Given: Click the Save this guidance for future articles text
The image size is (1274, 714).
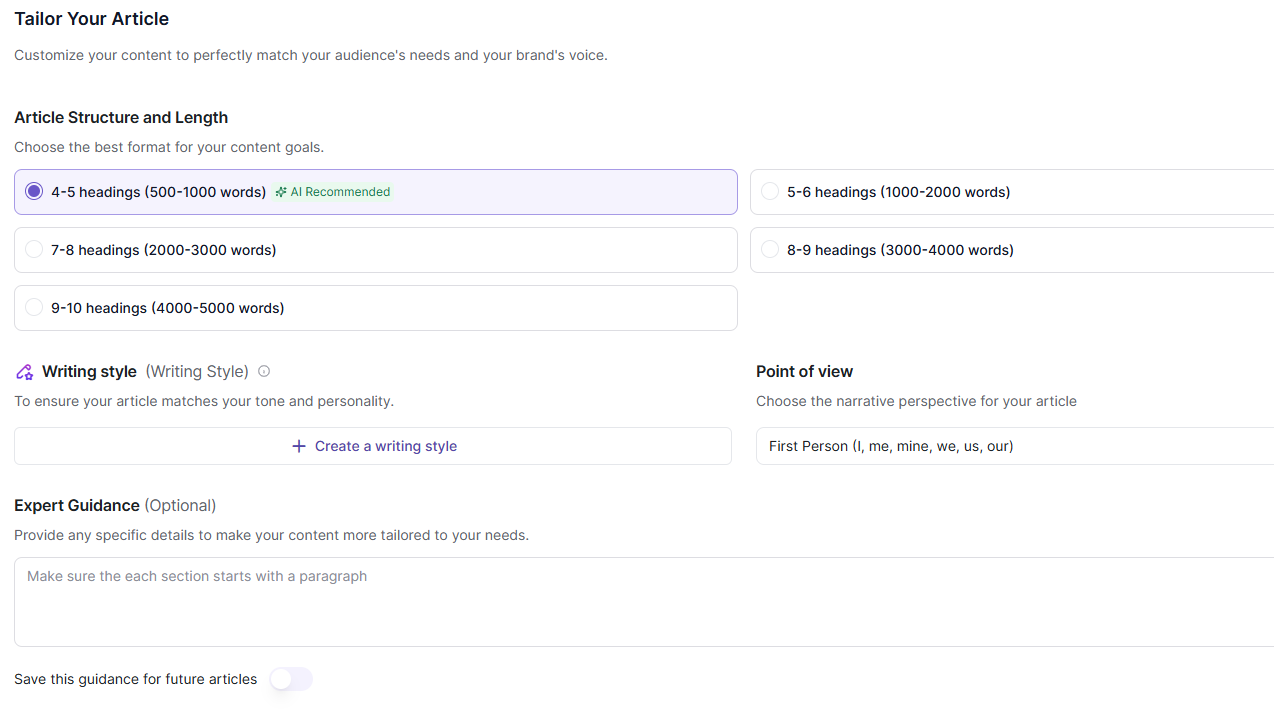Looking at the screenshot, I should pyautogui.click(x=135, y=679).
